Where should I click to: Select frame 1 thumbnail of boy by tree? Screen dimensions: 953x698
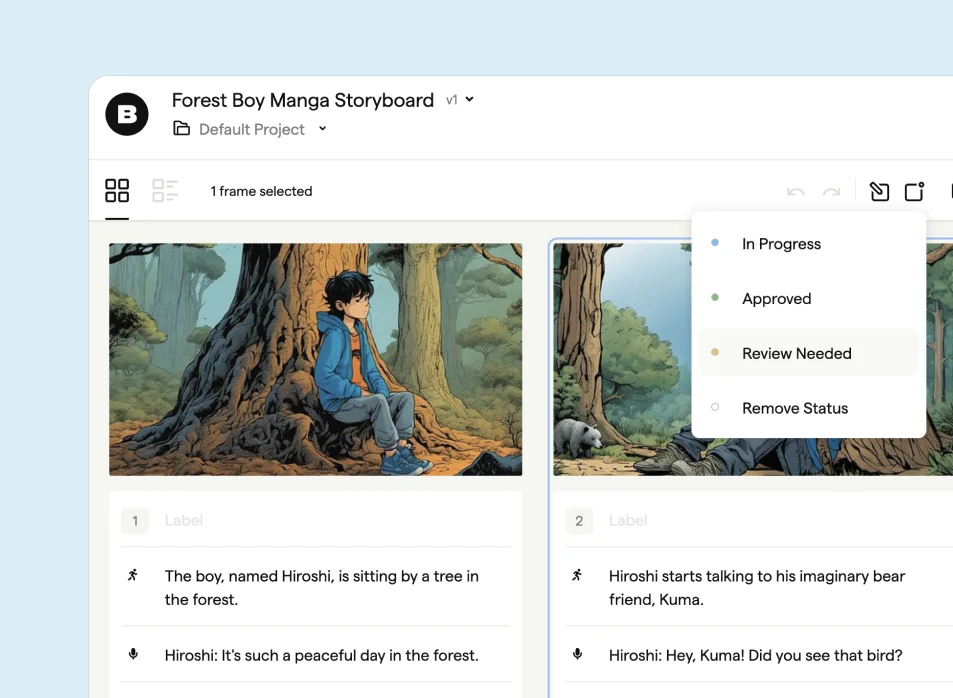tap(315, 359)
